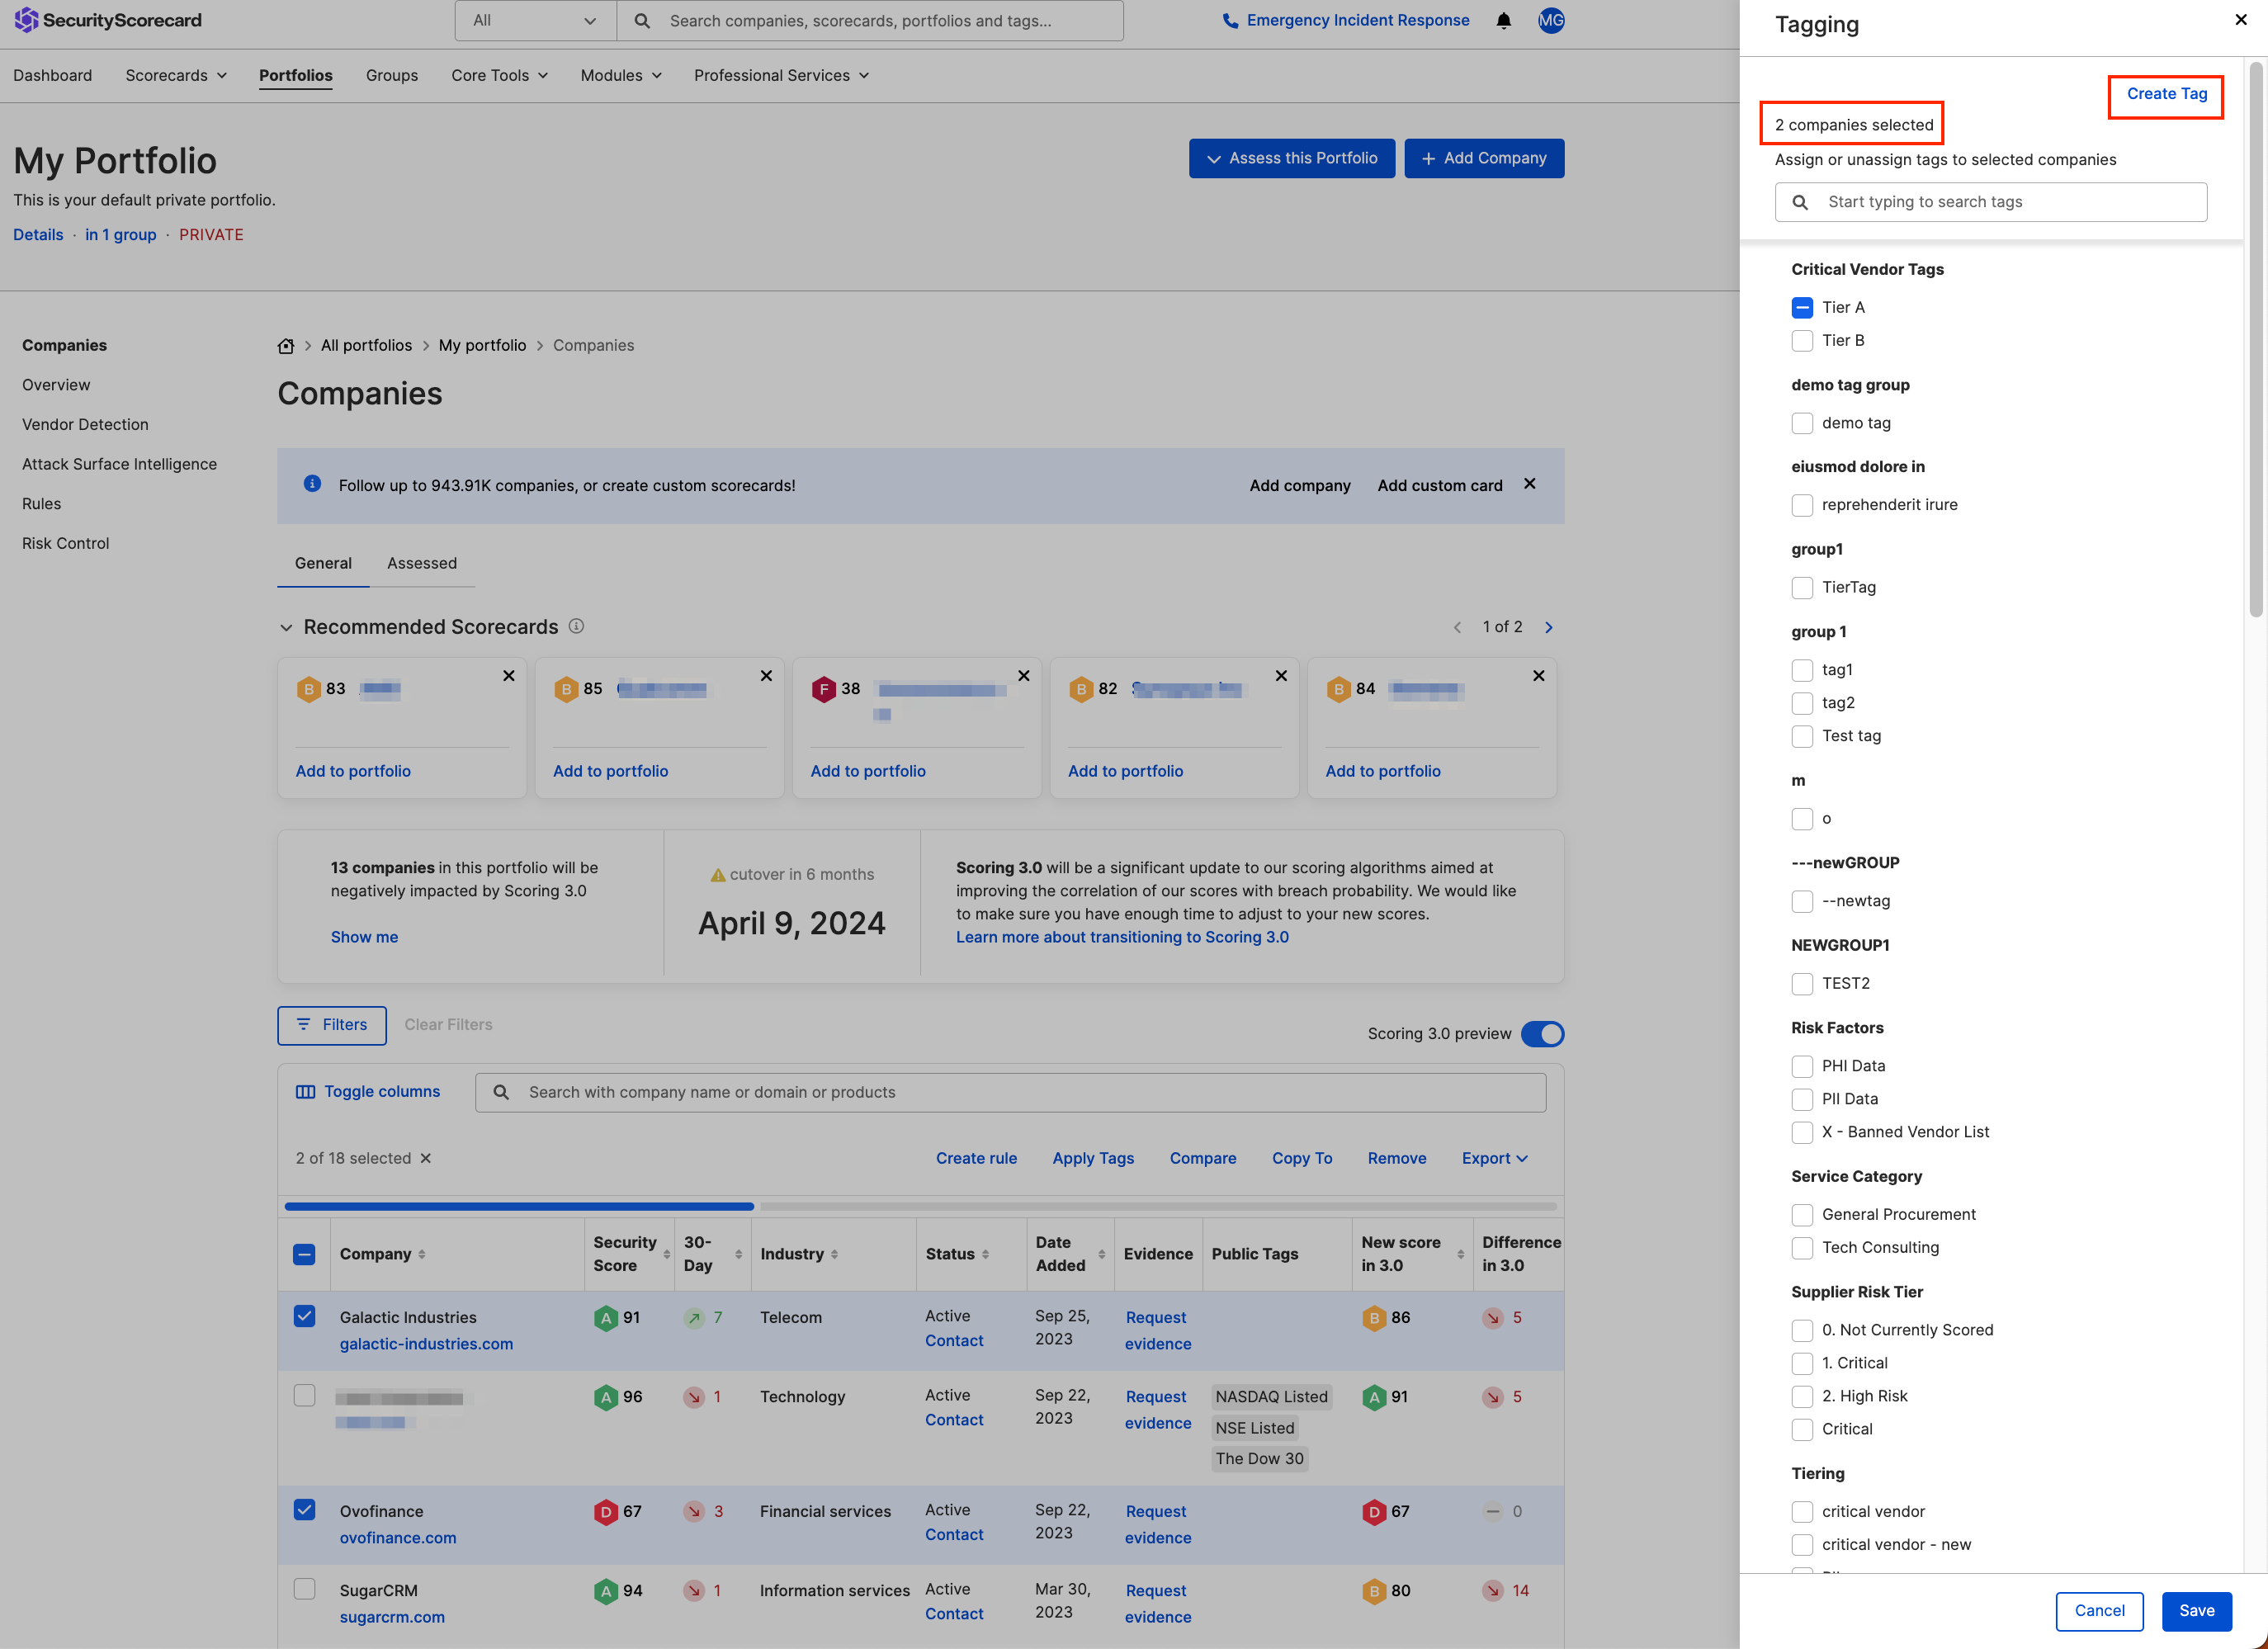Click the table horizontal scroll bar

[x=519, y=1207]
